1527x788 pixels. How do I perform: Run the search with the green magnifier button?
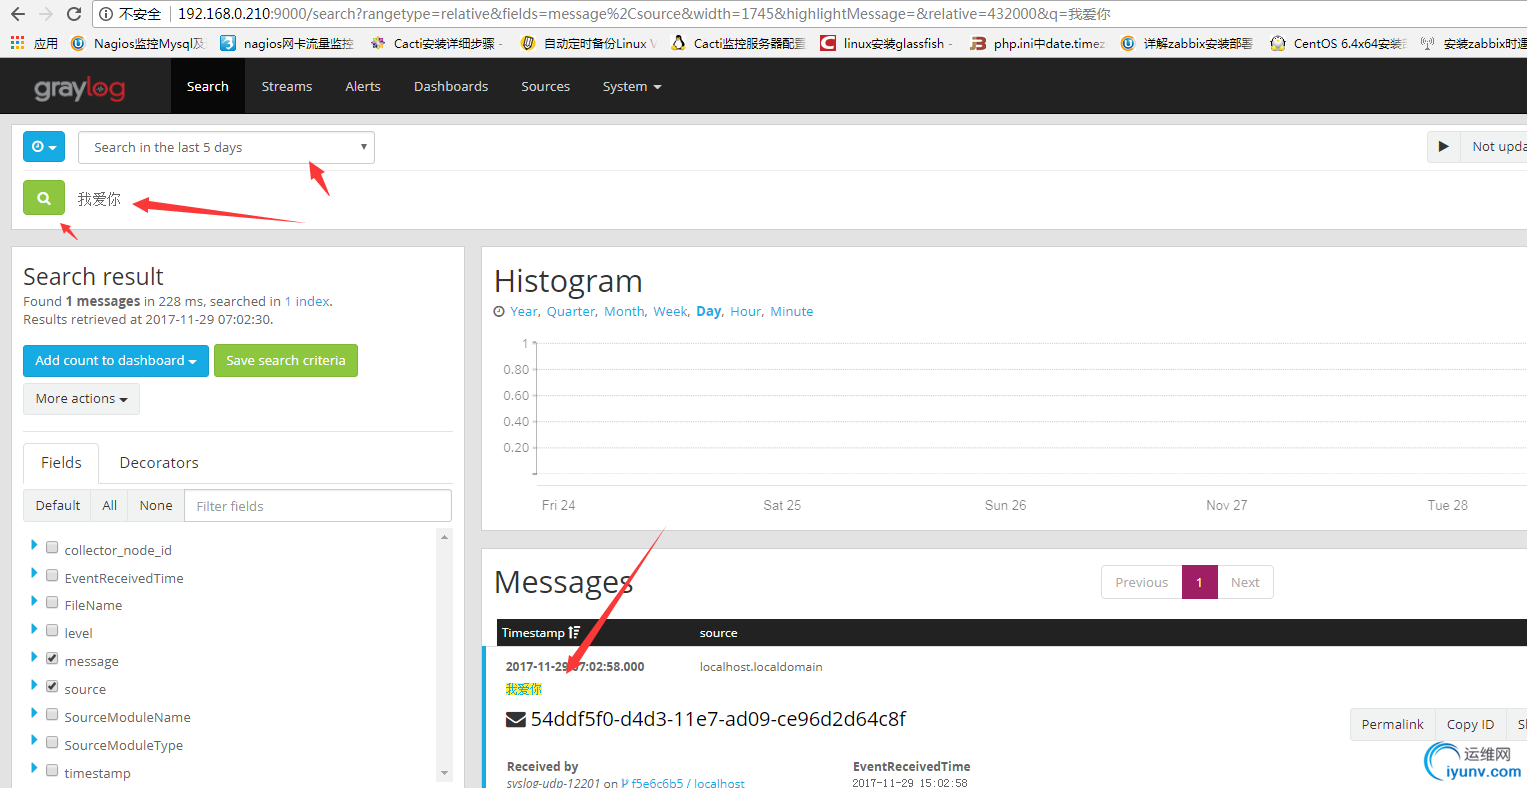tap(44, 198)
